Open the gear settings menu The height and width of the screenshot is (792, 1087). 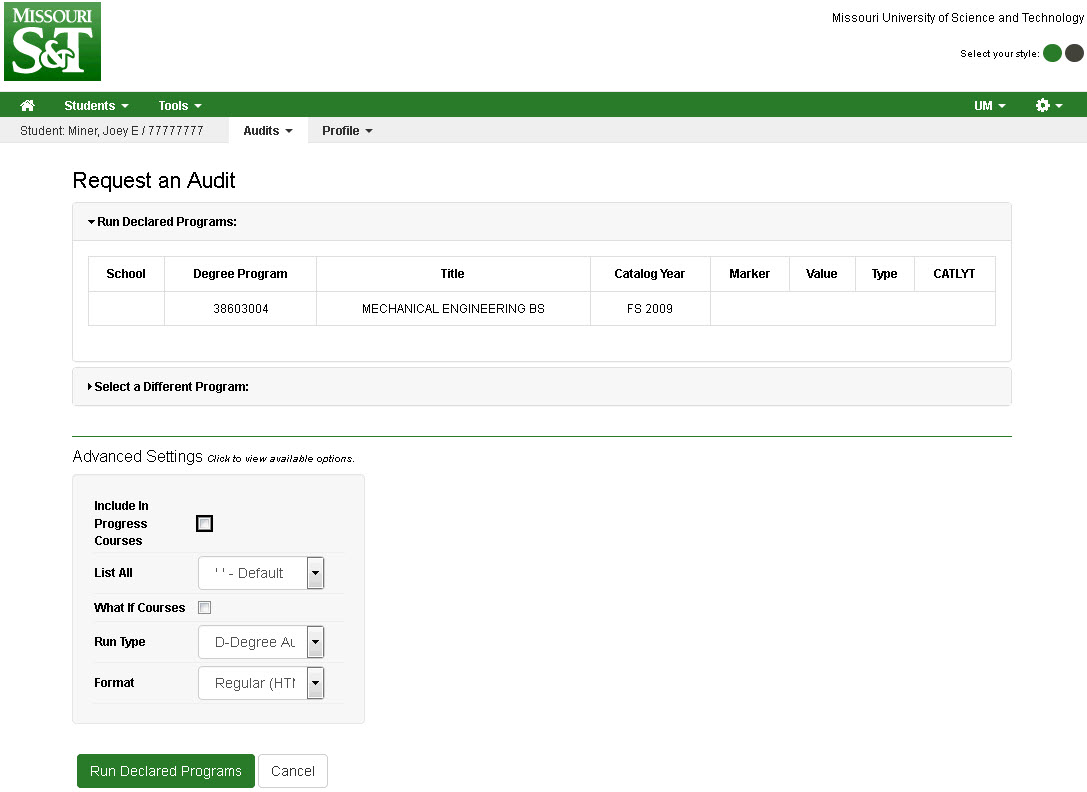1048,105
